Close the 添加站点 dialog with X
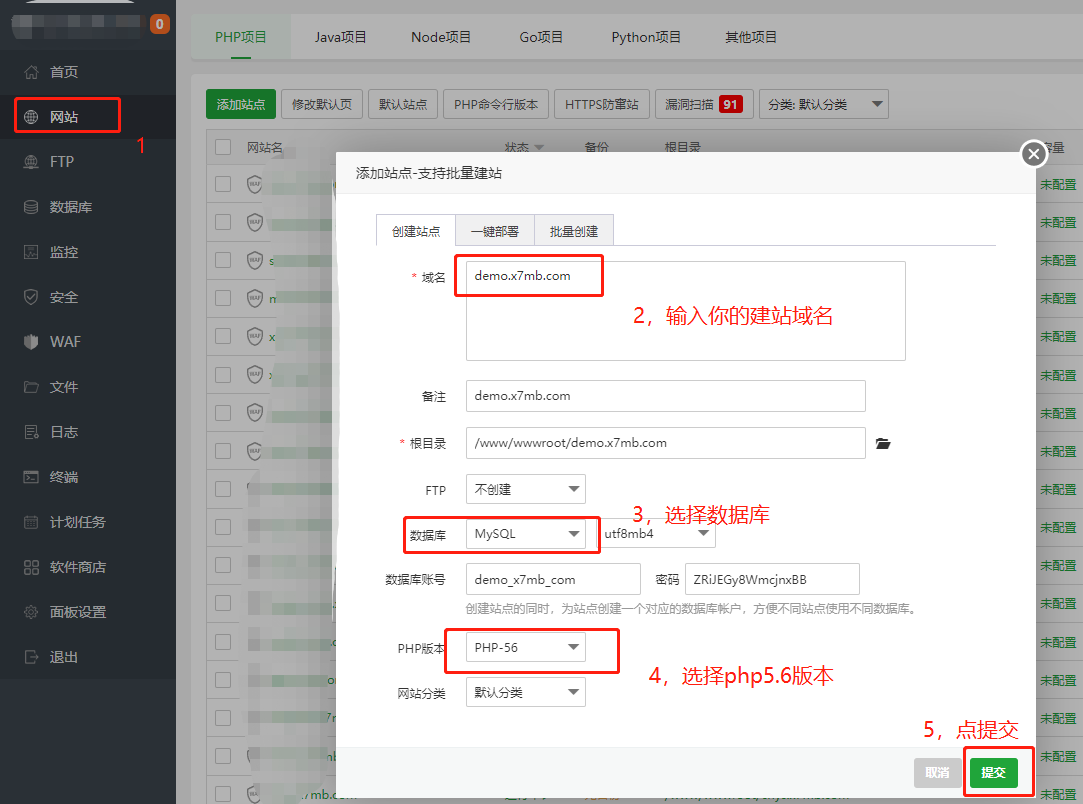The width and height of the screenshot is (1083, 804). (x=1033, y=153)
